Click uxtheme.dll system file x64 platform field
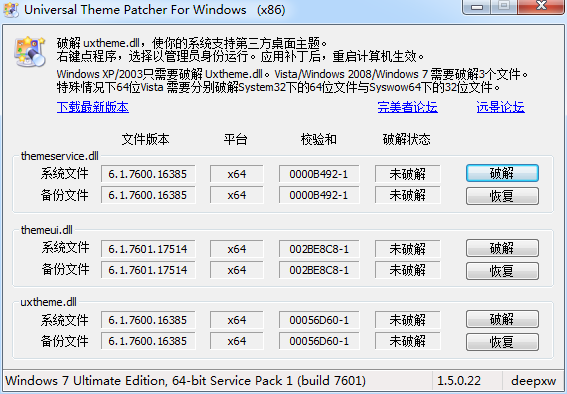Screen dimensions: 567x394 click(237, 320)
